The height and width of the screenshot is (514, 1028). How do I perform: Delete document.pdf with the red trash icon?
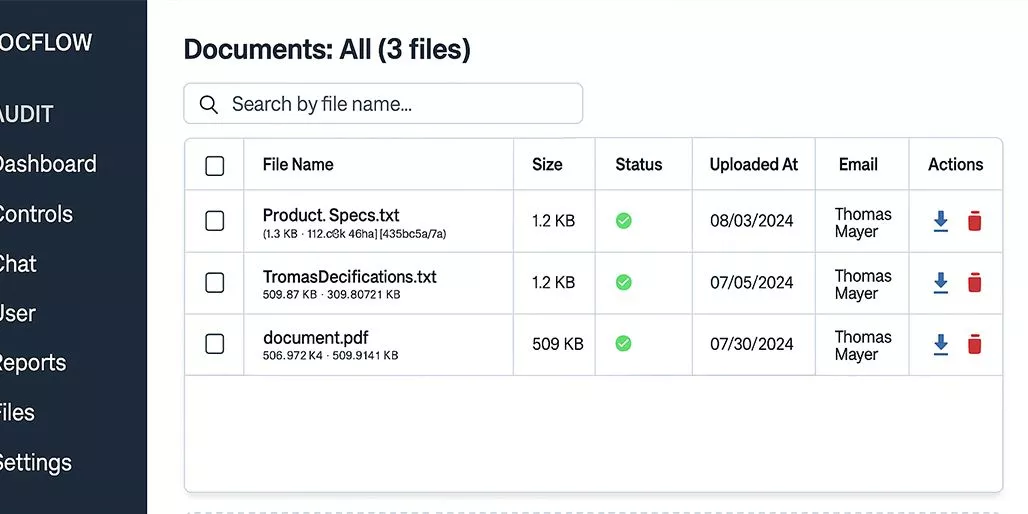point(974,344)
